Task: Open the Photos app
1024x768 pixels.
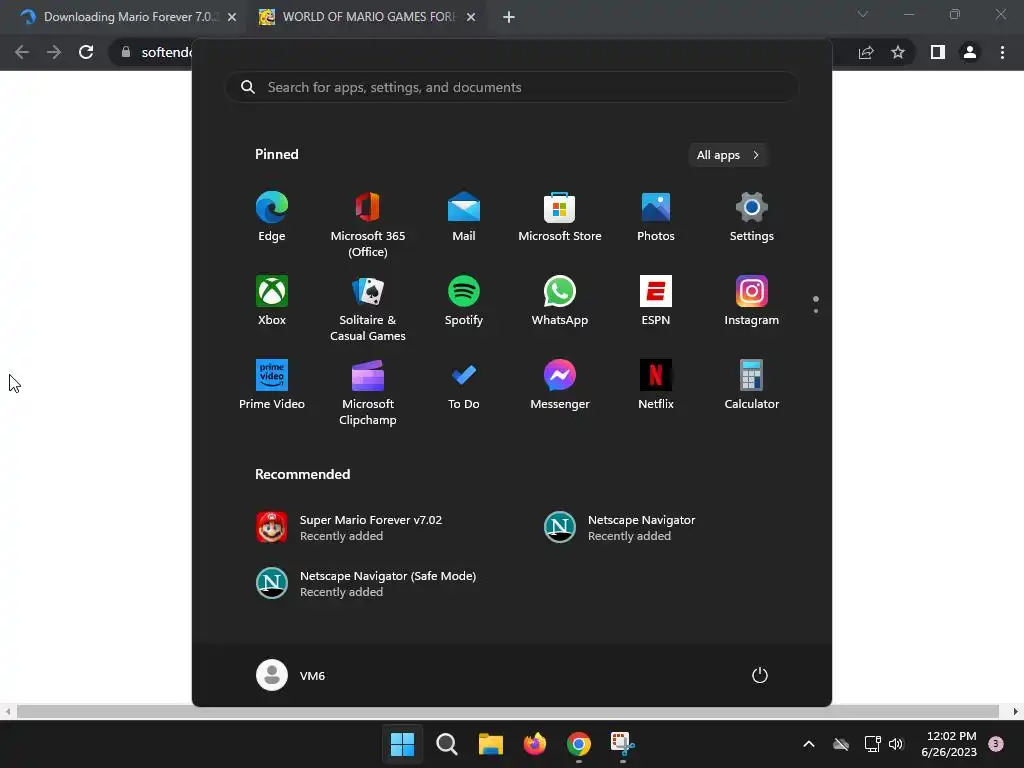Action: [656, 217]
